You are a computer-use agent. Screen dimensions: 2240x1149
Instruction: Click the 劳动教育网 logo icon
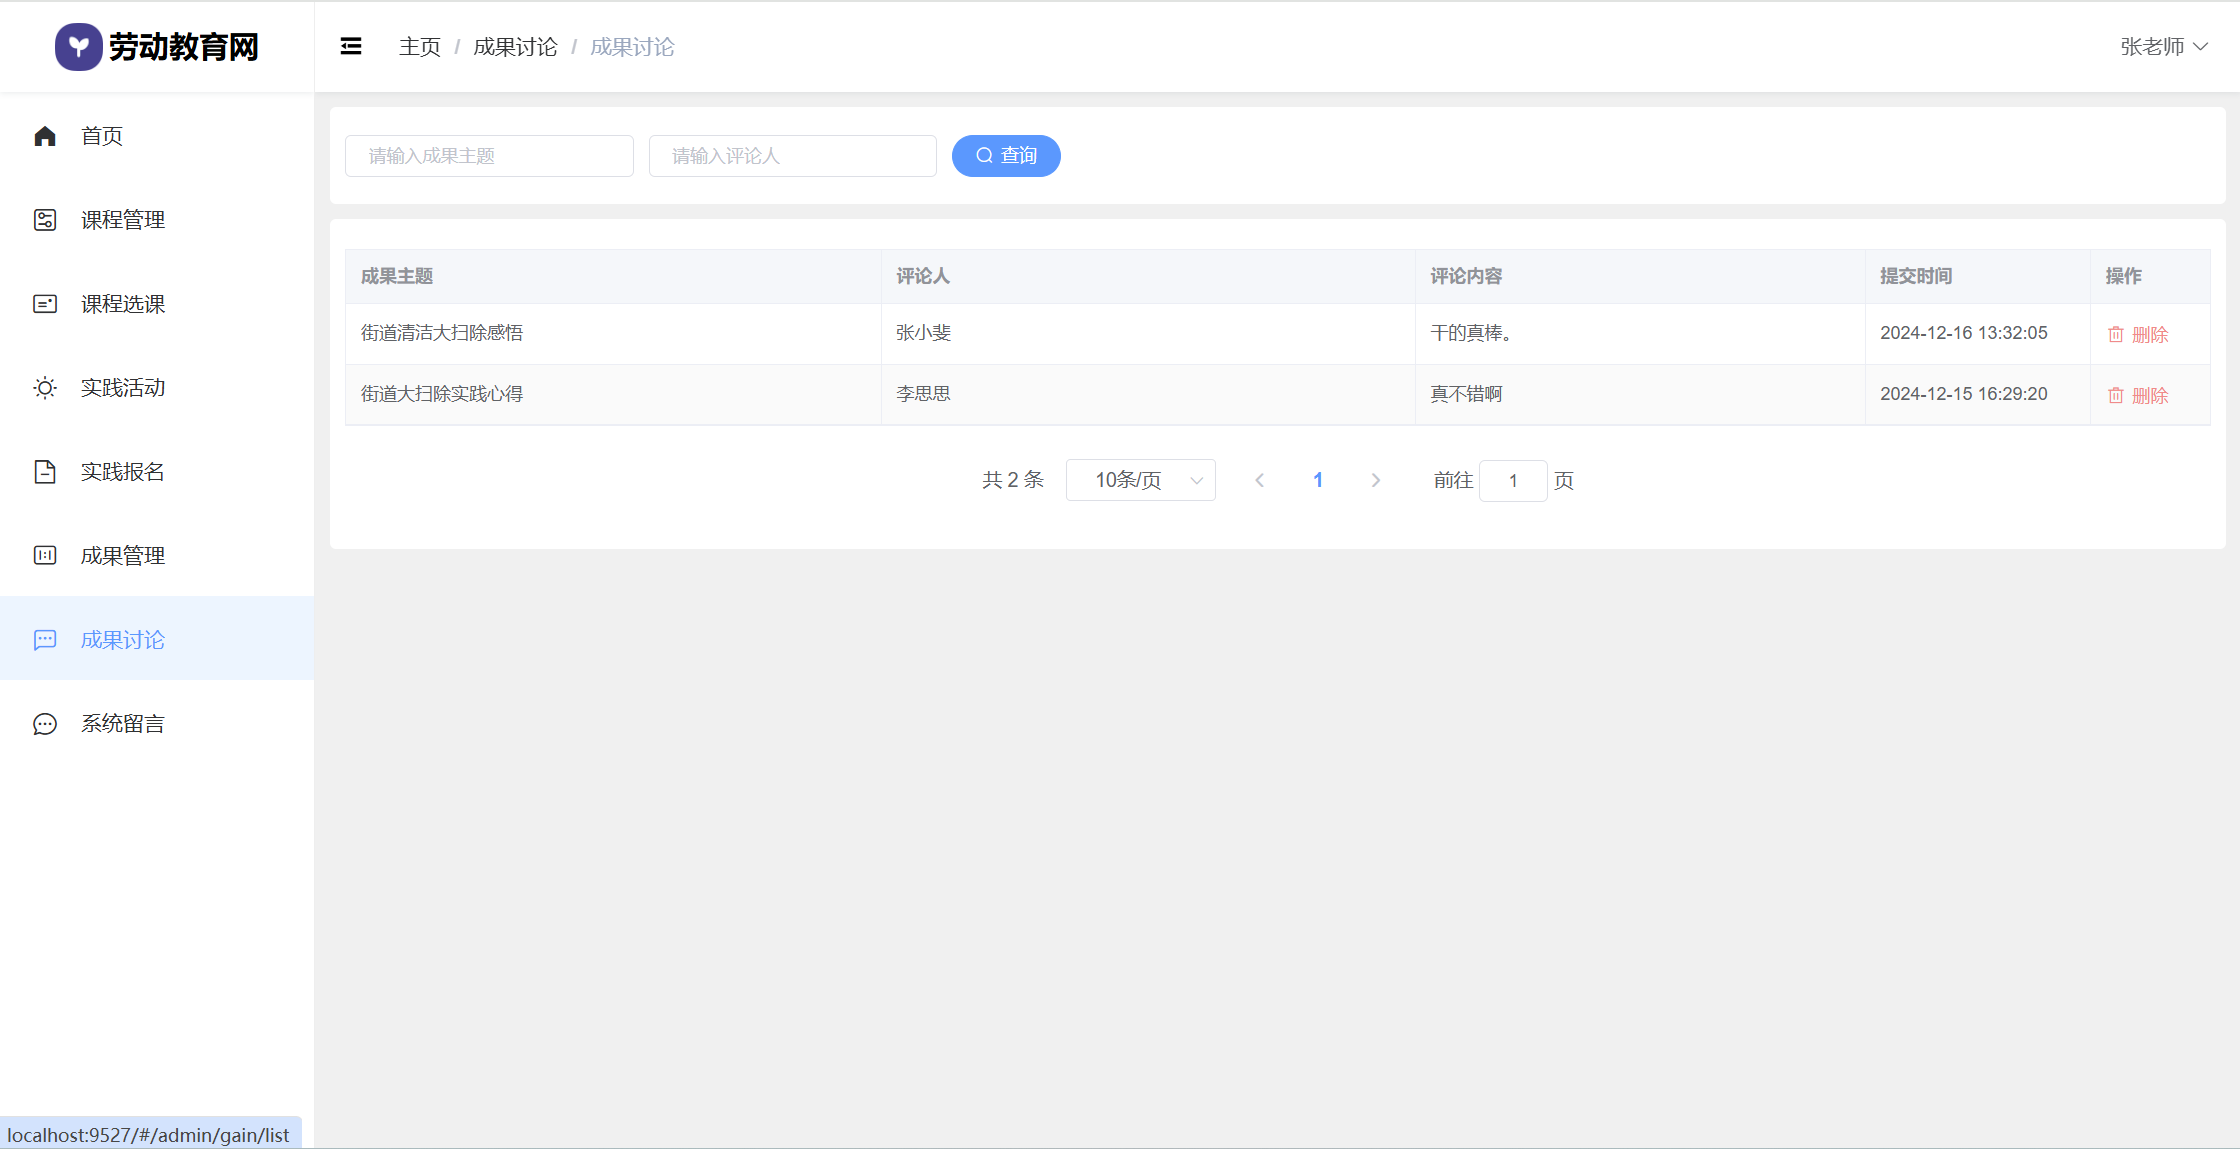[78, 47]
